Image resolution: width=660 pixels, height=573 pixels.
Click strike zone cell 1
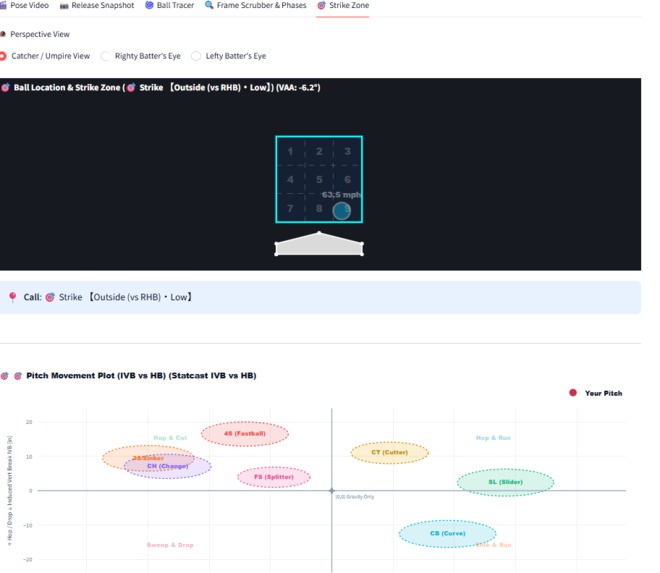click(x=290, y=151)
